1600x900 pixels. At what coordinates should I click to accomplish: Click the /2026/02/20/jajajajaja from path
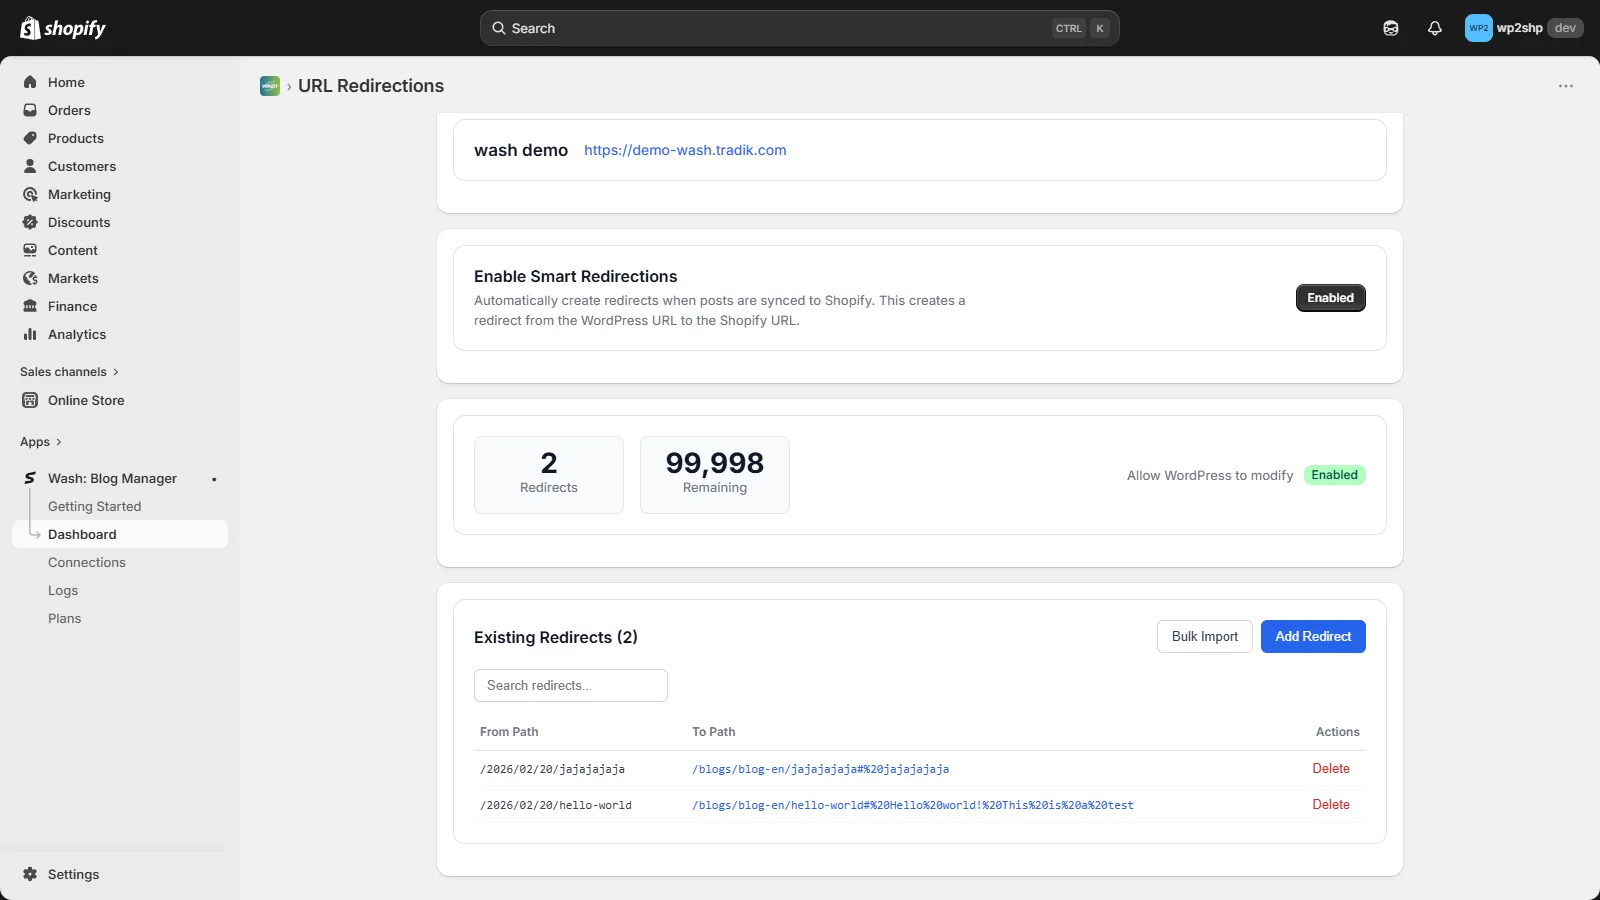tap(552, 769)
